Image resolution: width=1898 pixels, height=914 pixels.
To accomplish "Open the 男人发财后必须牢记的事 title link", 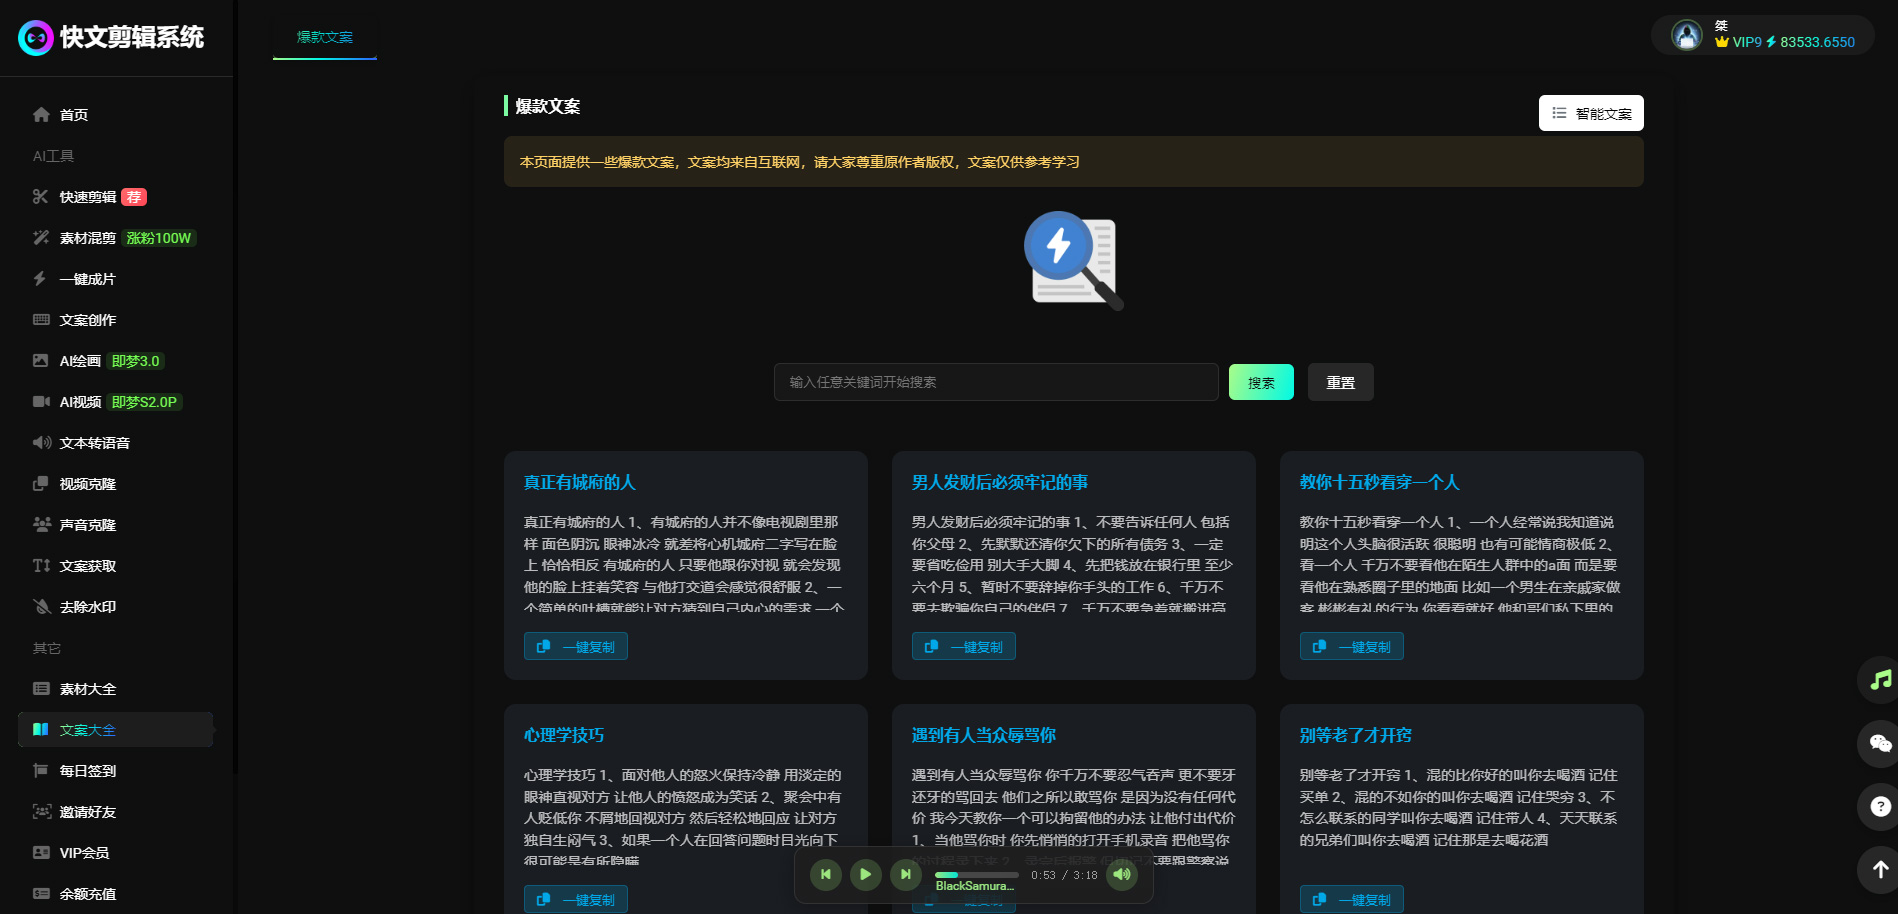I will pos(999,482).
